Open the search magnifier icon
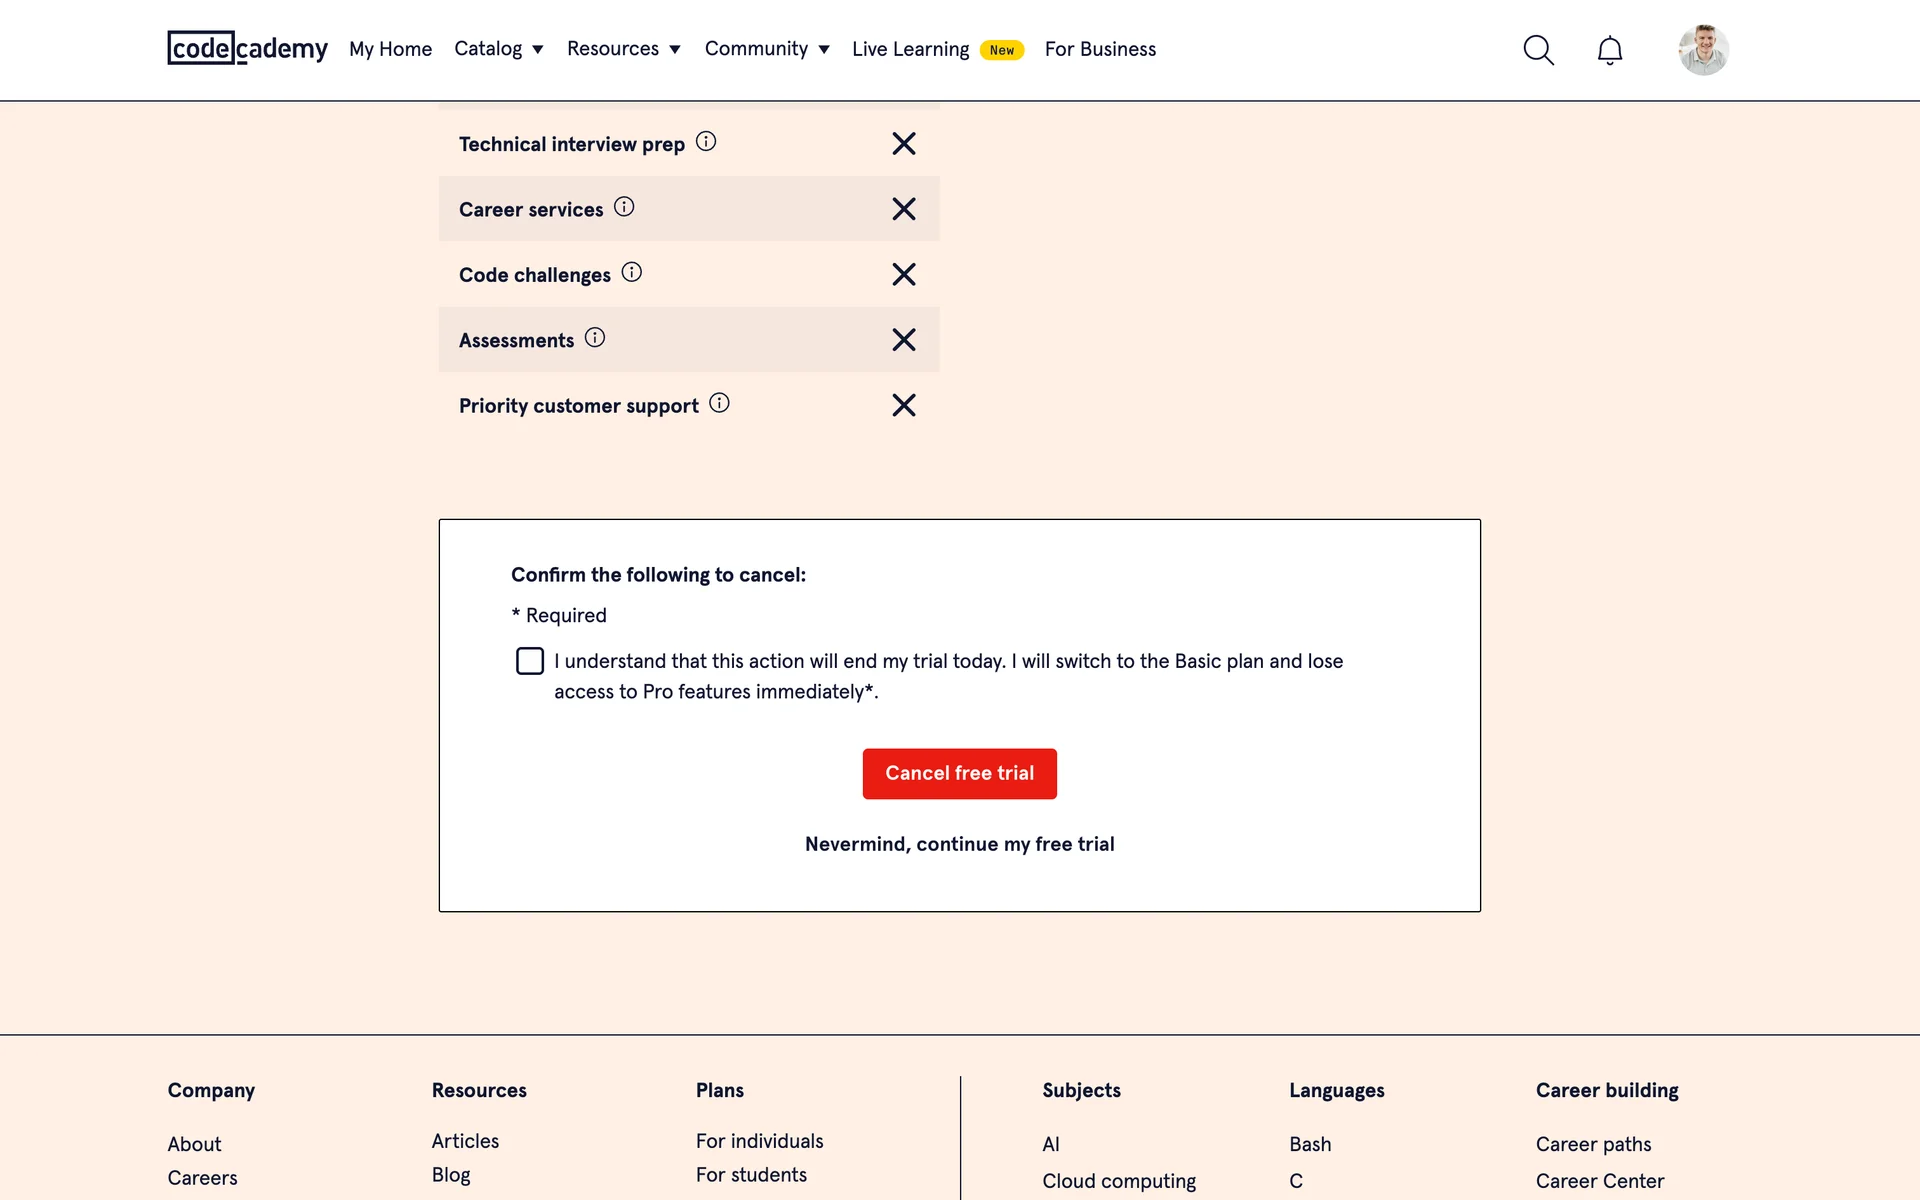The height and width of the screenshot is (1200, 1920). coord(1538,50)
